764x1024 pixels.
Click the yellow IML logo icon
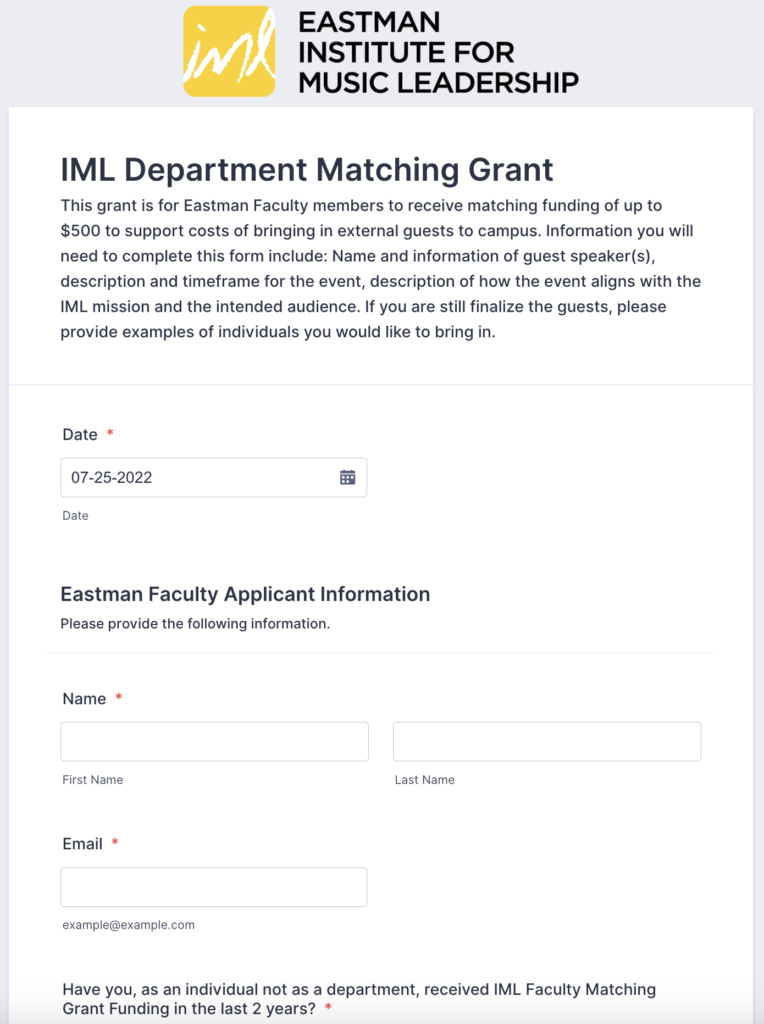pyautogui.click(x=229, y=52)
